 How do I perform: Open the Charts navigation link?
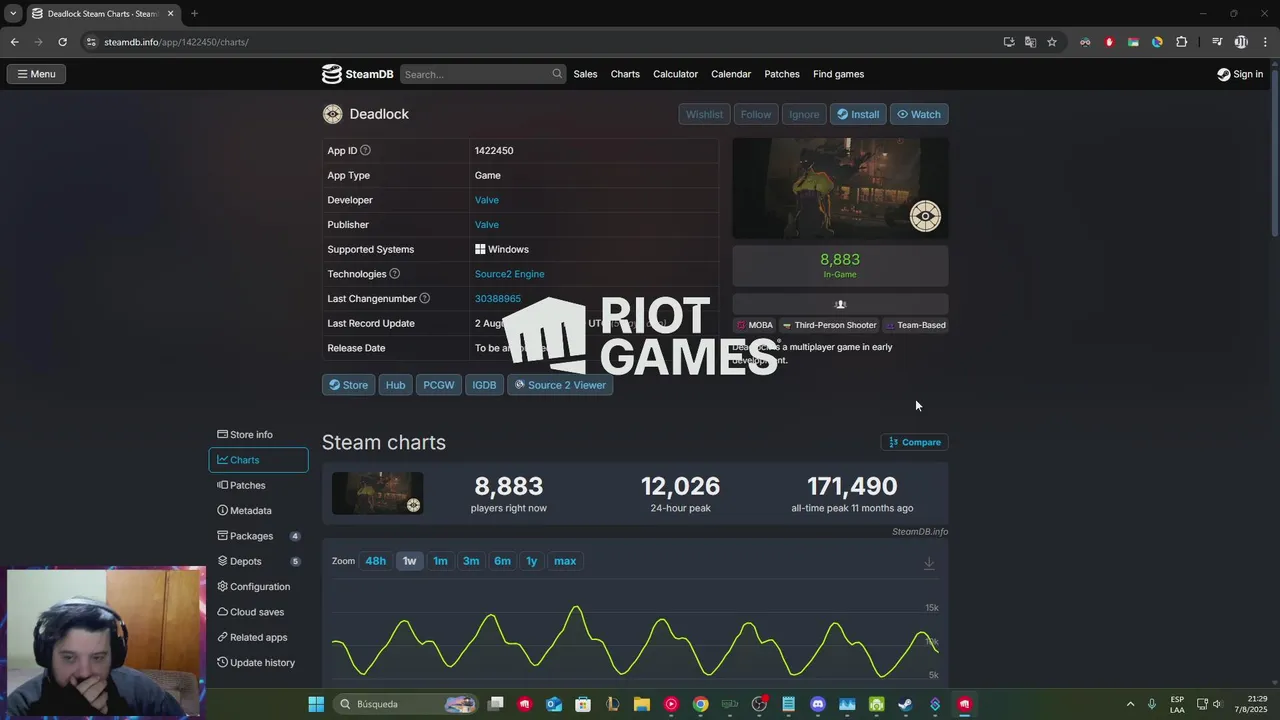625,74
